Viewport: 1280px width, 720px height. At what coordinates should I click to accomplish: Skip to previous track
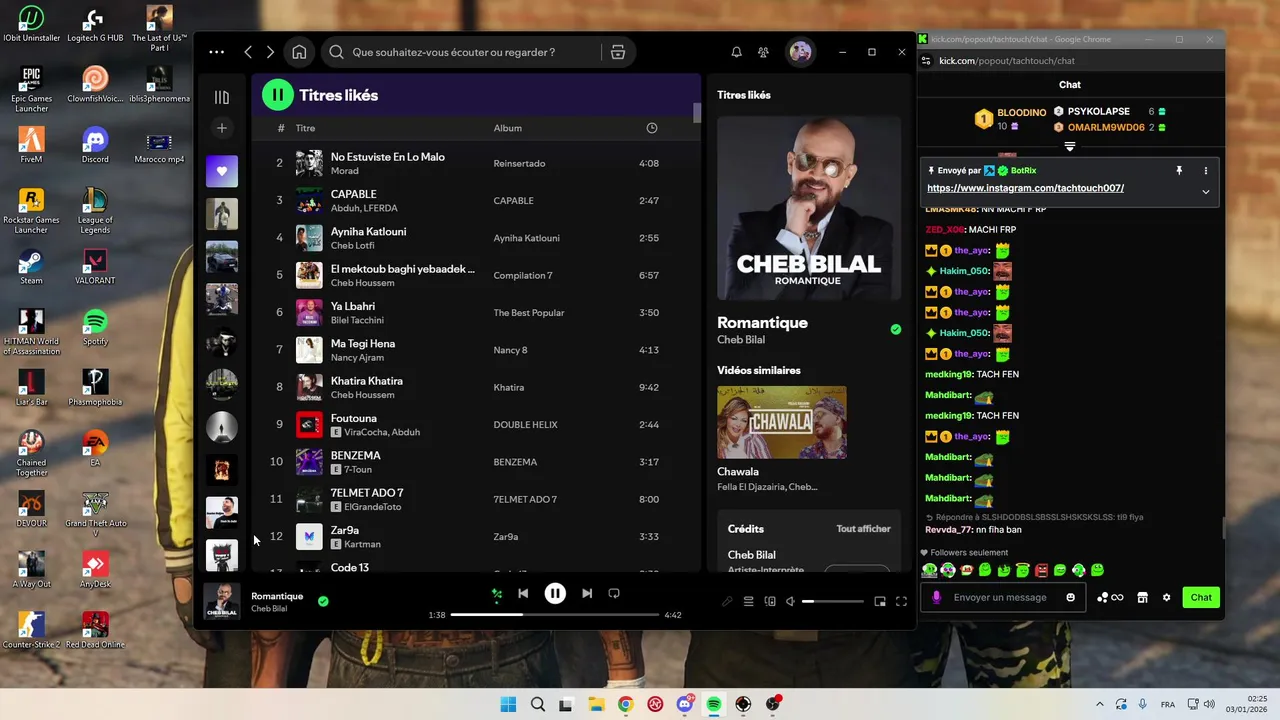pyautogui.click(x=523, y=593)
